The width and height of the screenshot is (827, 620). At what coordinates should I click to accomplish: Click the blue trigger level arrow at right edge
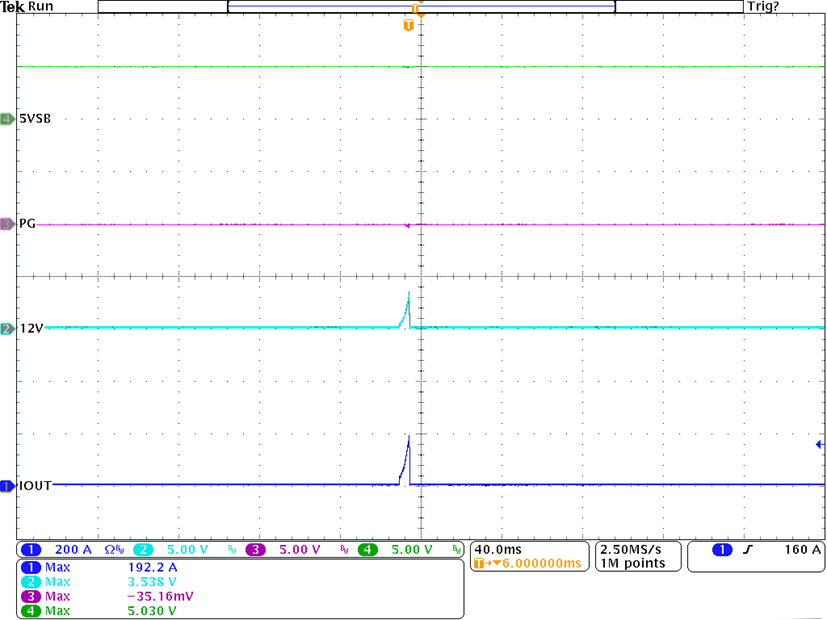[820, 444]
